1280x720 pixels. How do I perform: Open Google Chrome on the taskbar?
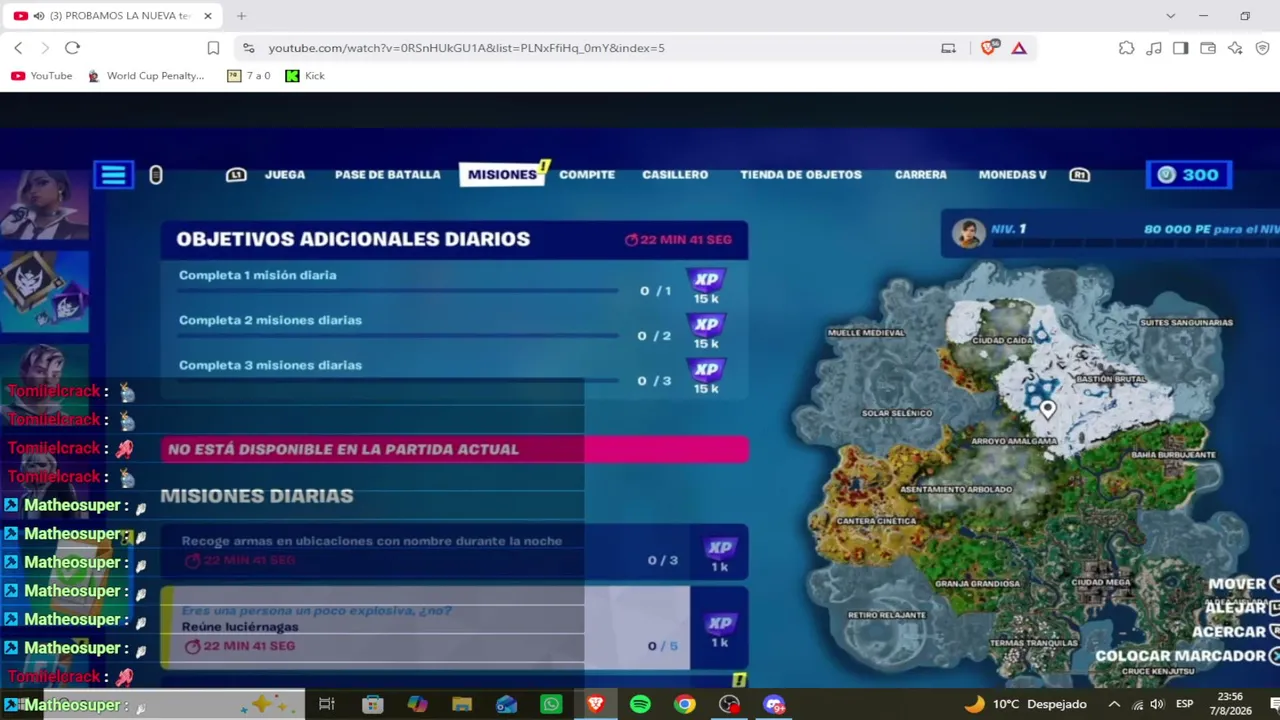point(684,704)
